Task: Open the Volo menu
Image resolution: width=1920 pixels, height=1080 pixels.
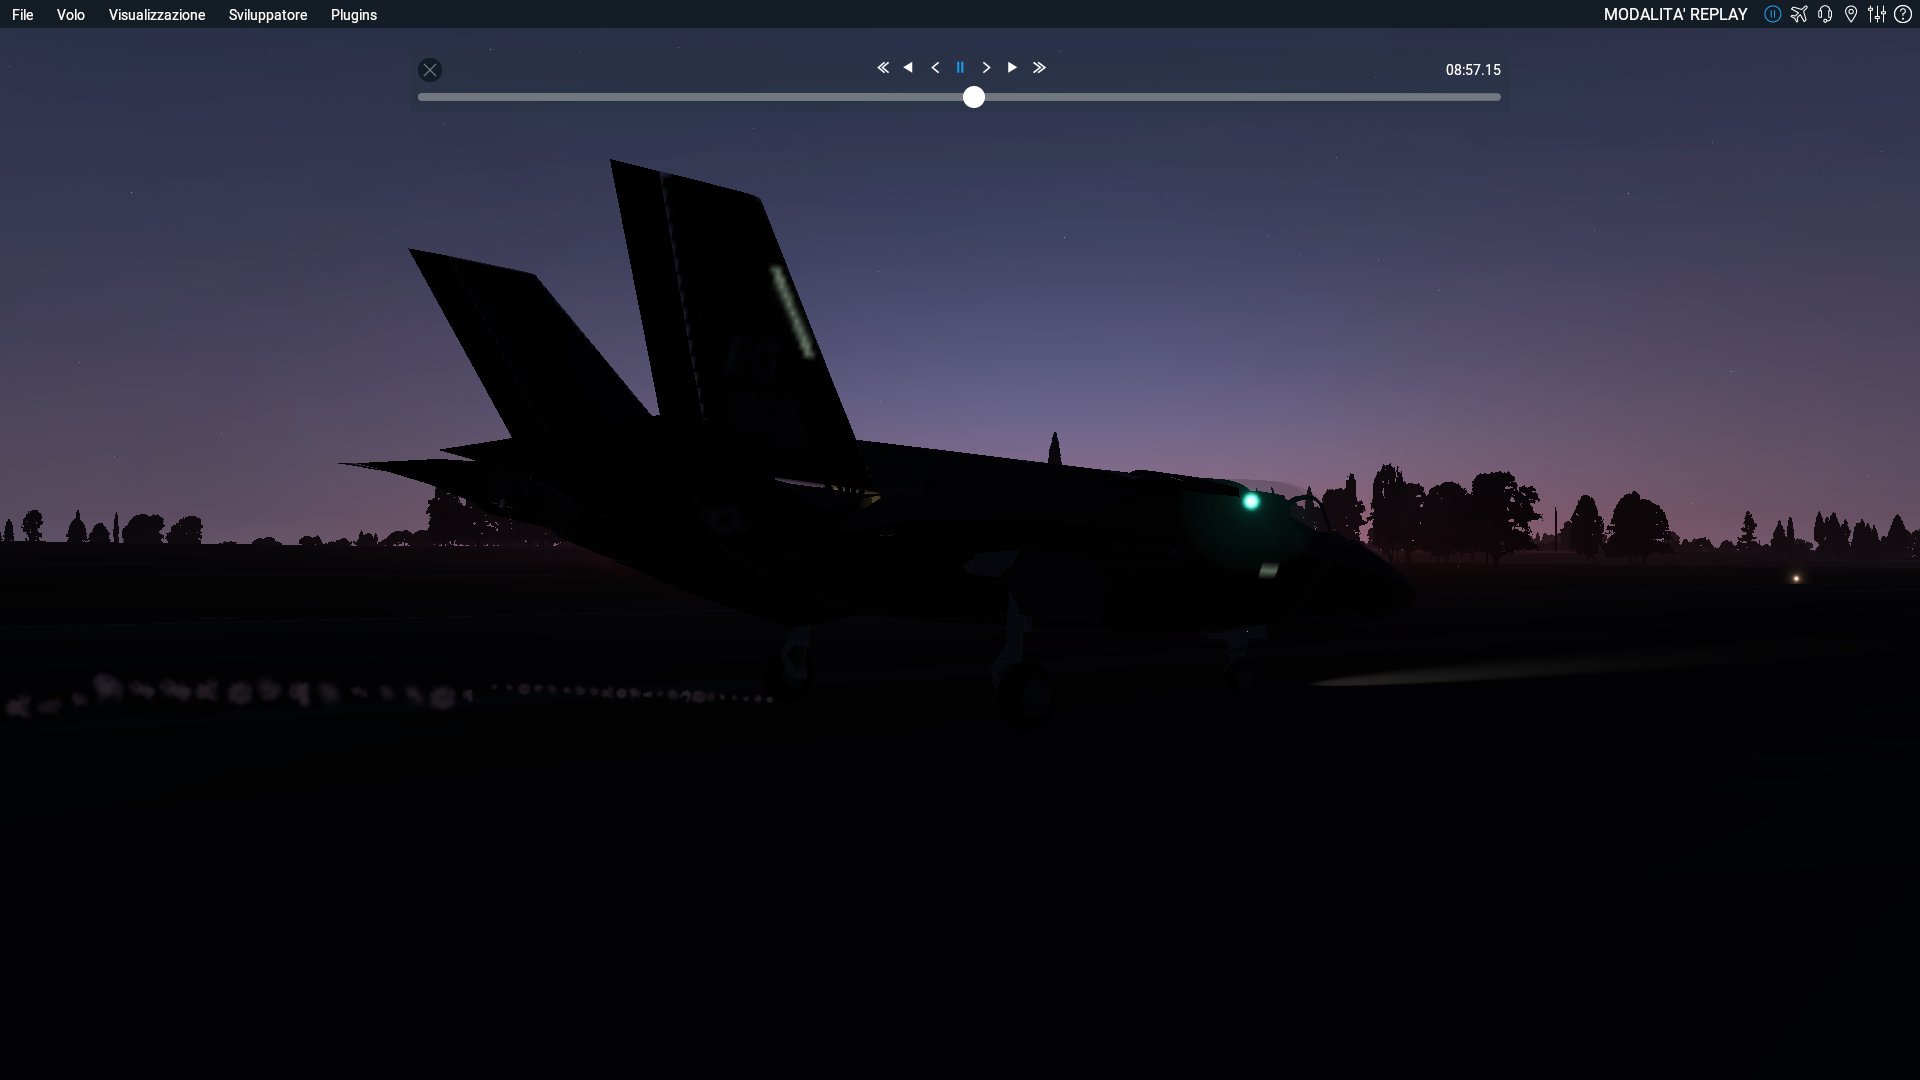Action: click(71, 15)
